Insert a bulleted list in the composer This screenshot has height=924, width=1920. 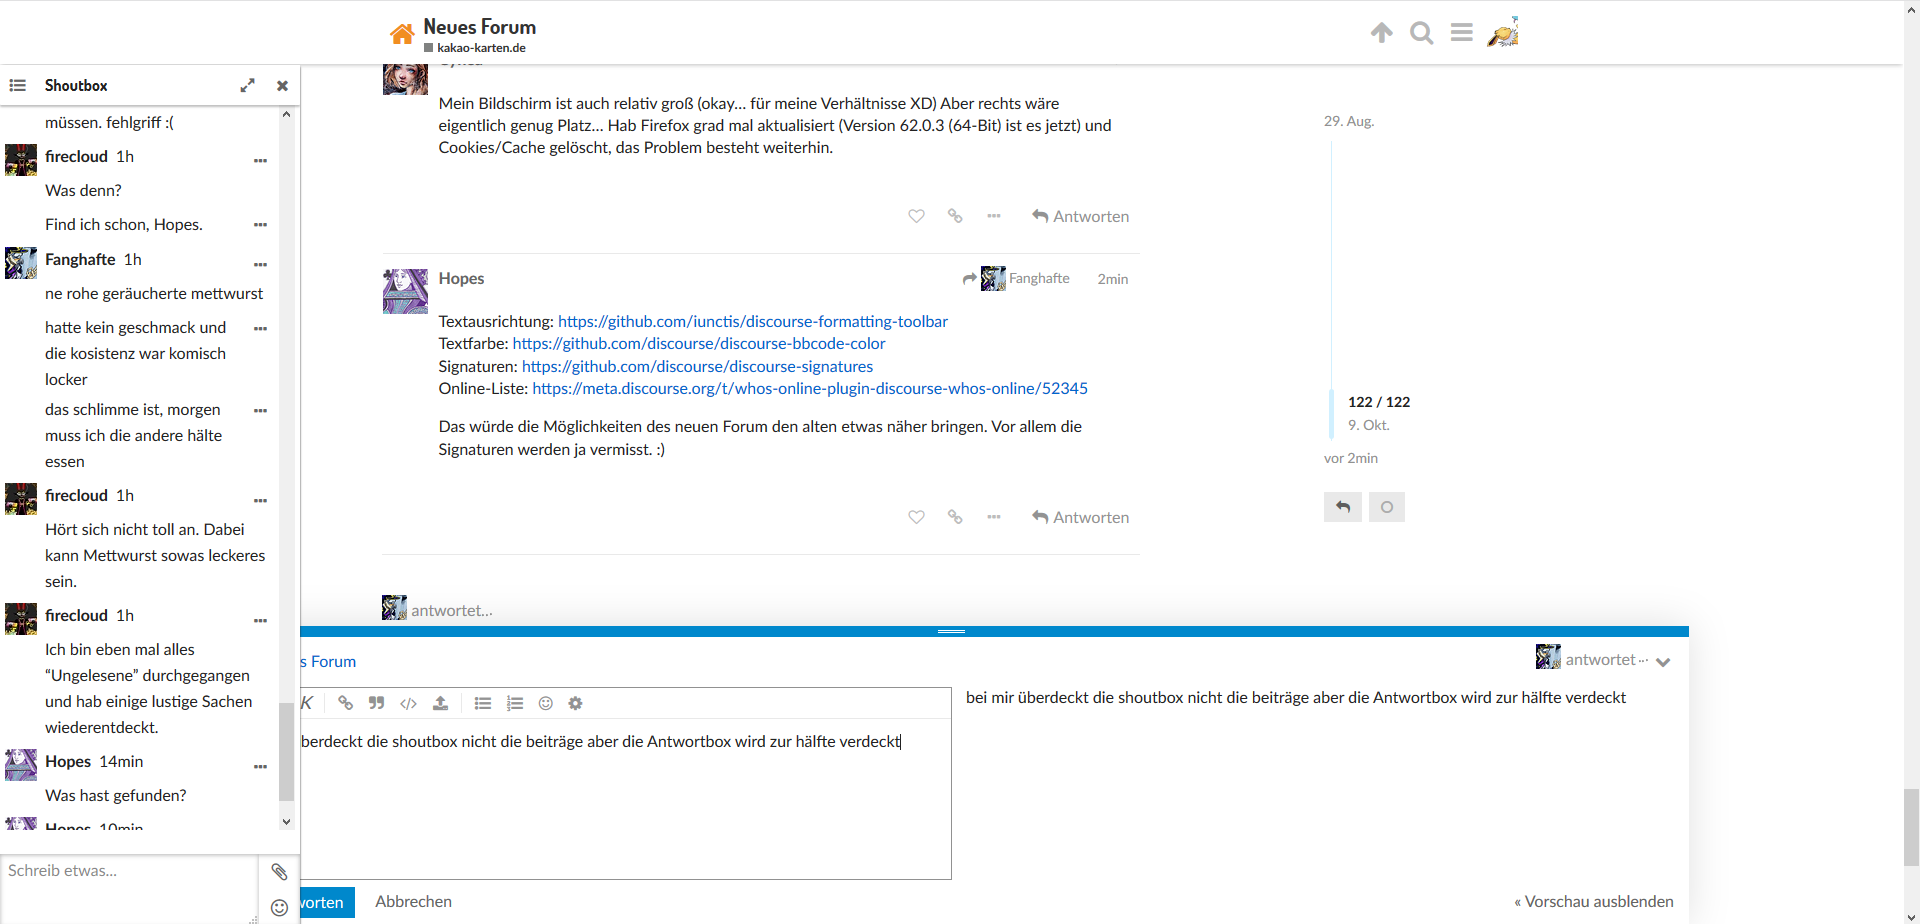[483, 703]
